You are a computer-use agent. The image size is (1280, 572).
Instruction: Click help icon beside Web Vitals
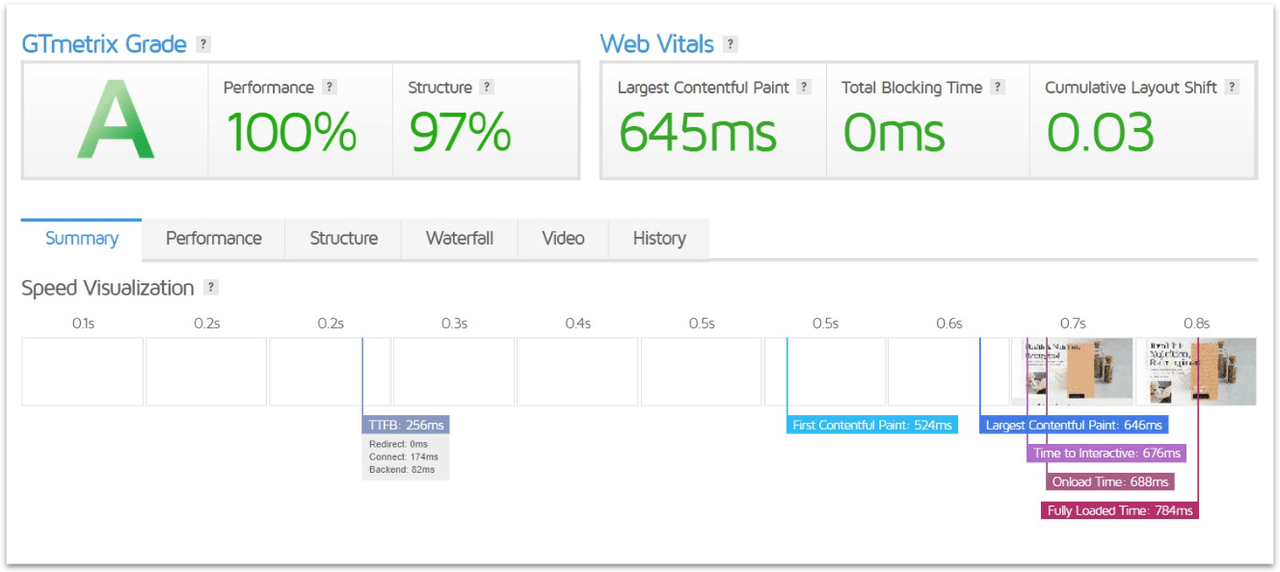731,44
